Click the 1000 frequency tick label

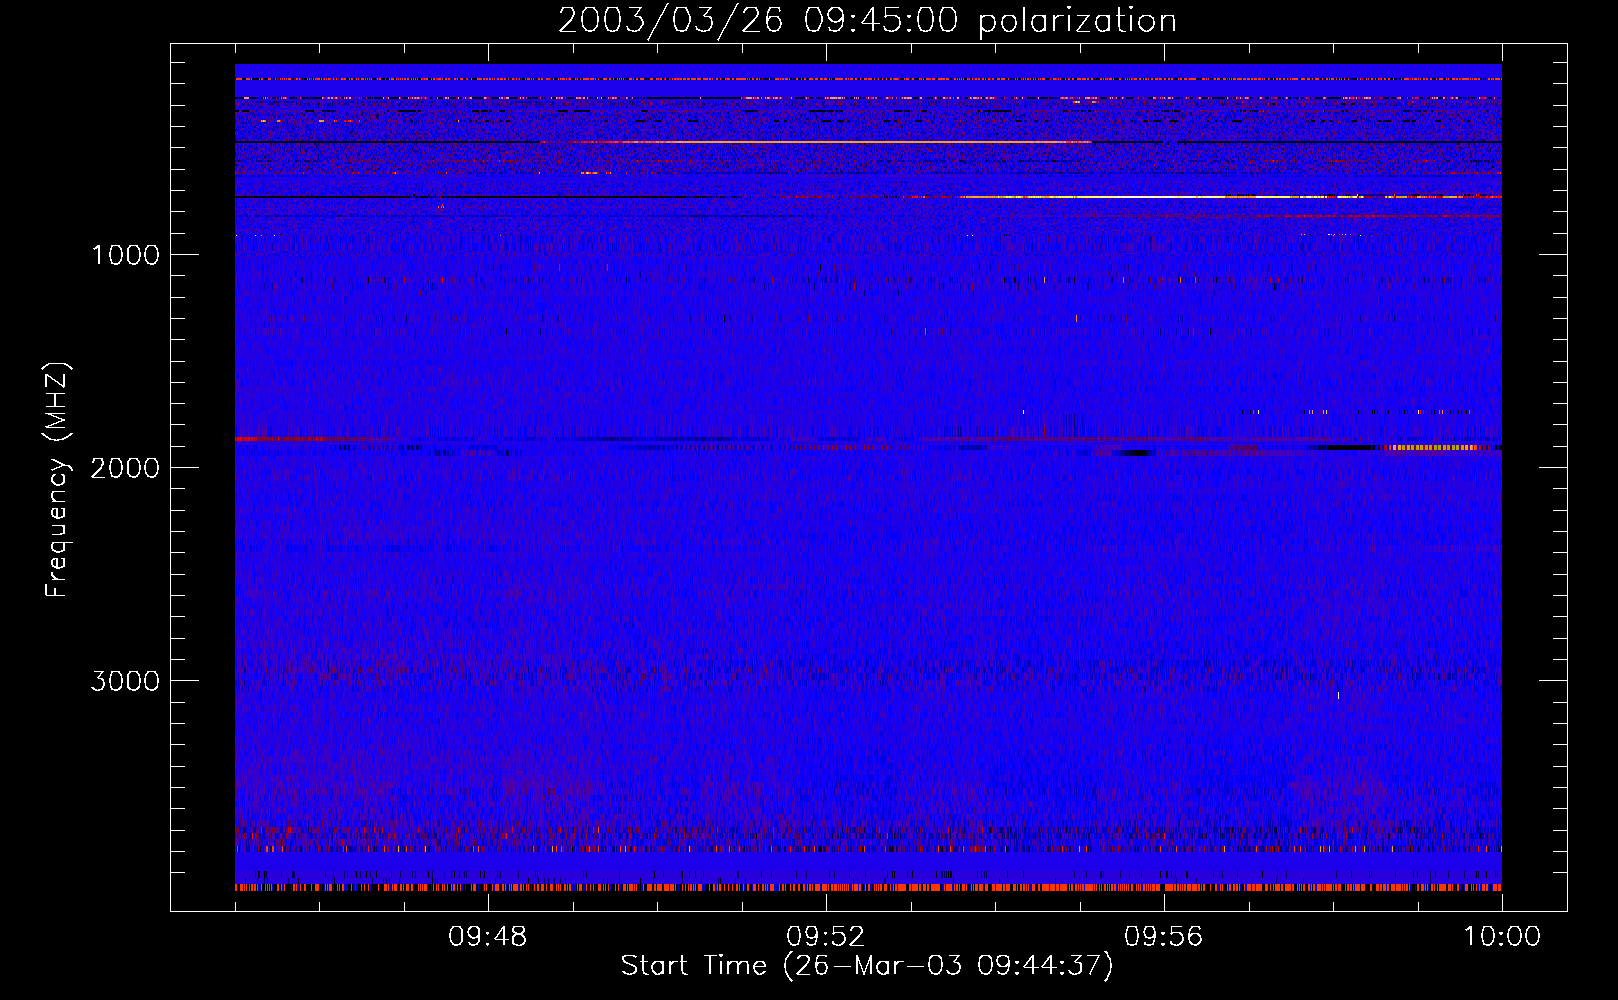[x=125, y=255]
